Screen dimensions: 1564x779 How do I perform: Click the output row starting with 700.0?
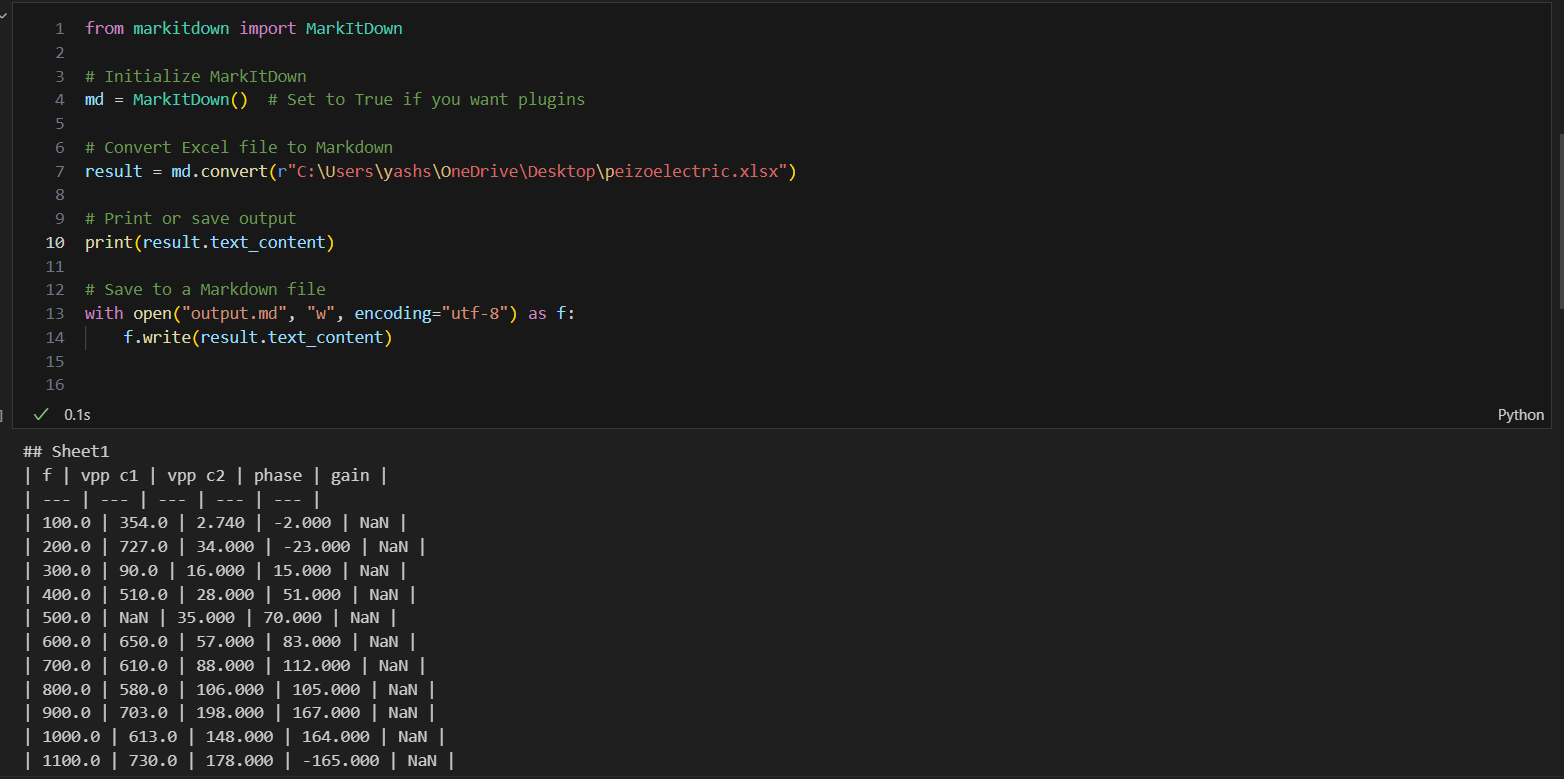pos(224,666)
